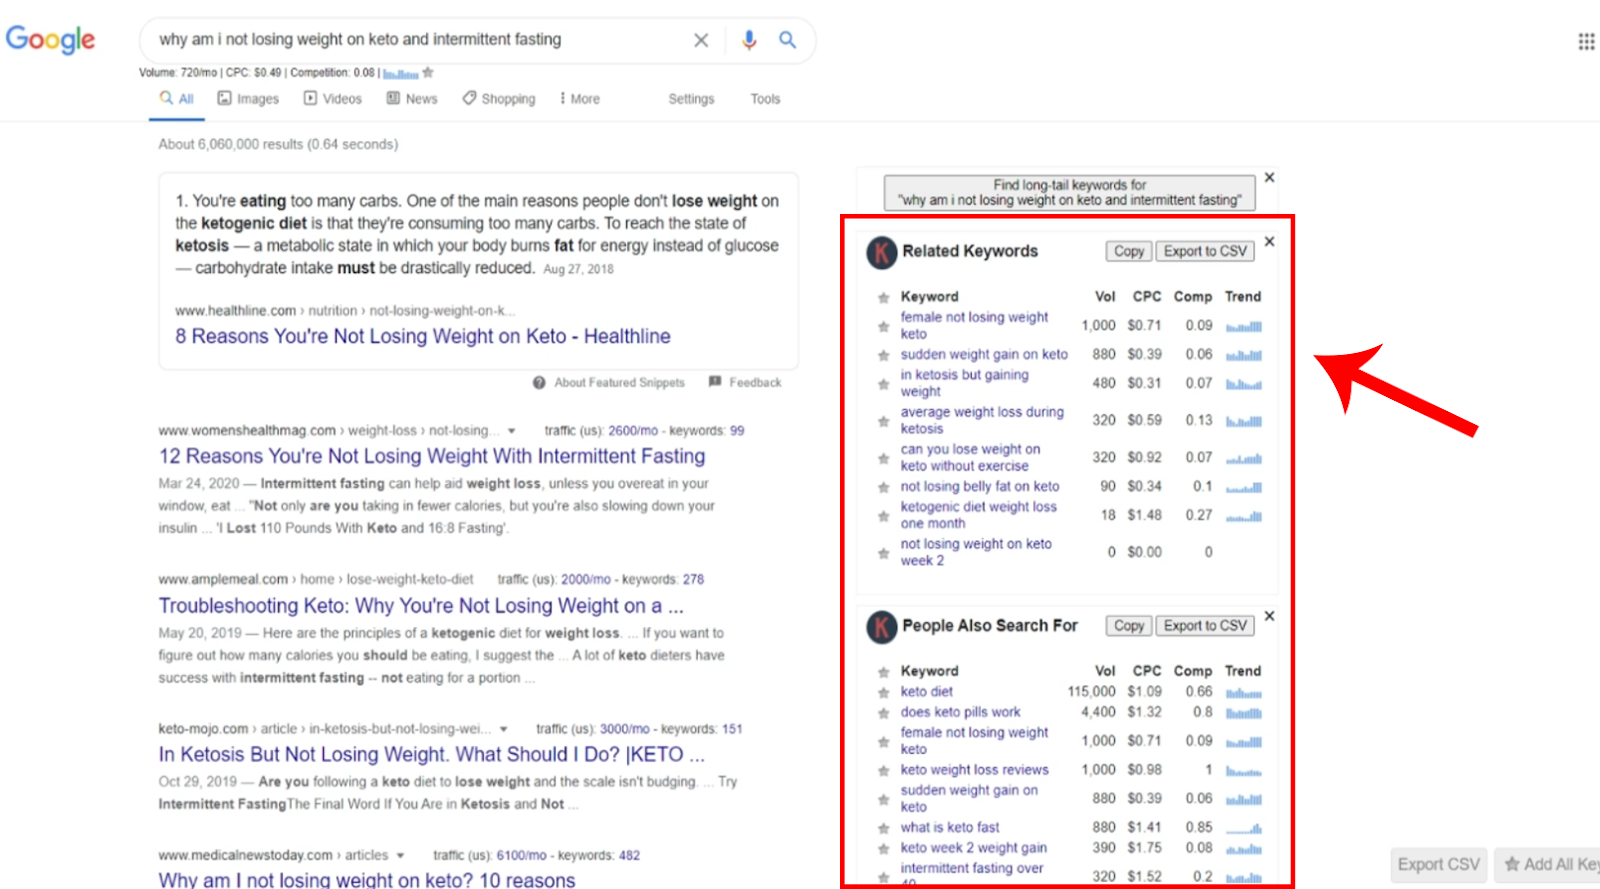The height and width of the screenshot is (889, 1600).
Task: Sort Related Keywords by Comp column
Action: pos(1193,297)
